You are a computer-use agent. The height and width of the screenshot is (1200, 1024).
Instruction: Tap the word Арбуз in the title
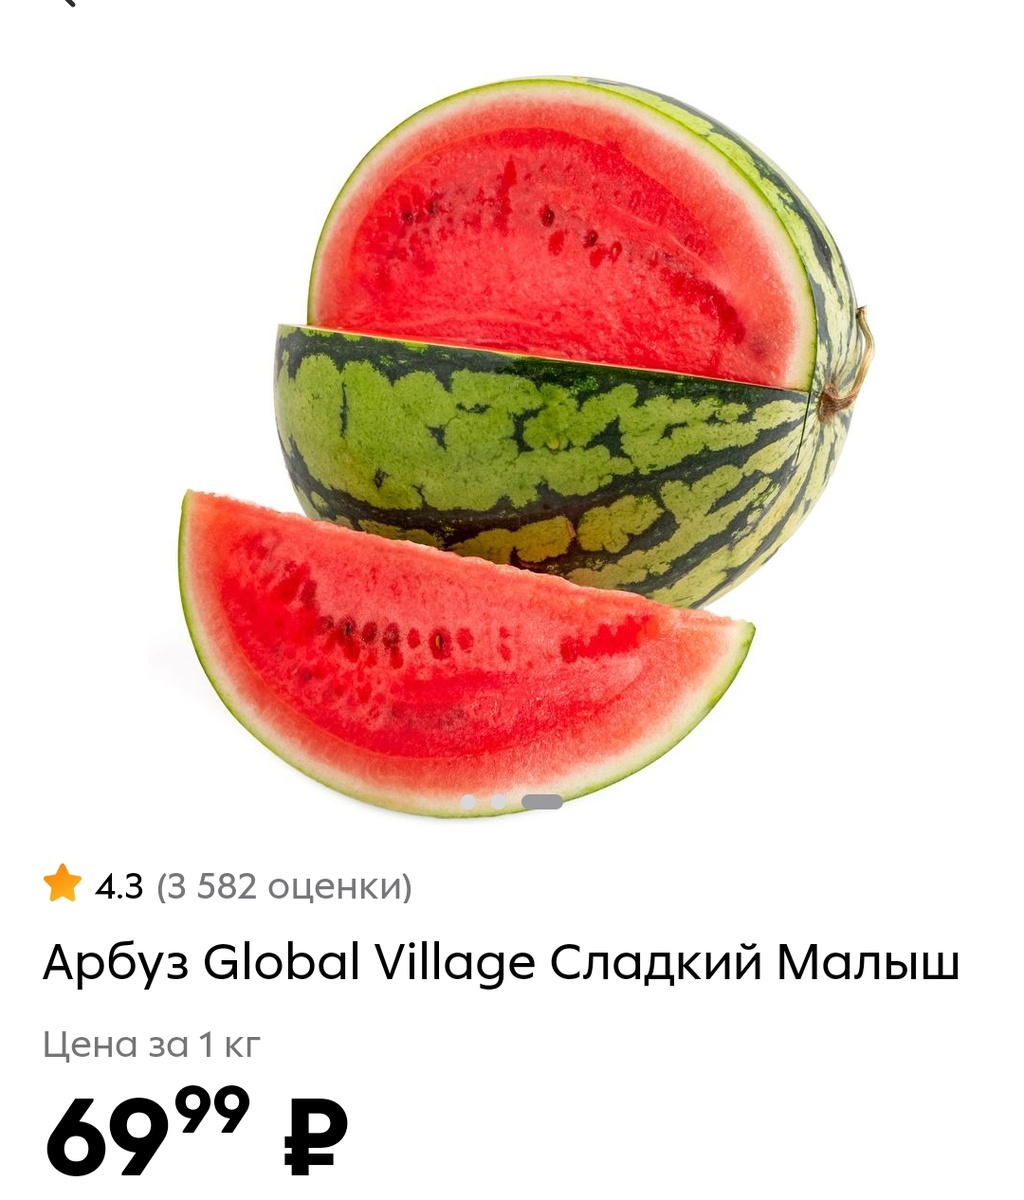pos(114,965)
